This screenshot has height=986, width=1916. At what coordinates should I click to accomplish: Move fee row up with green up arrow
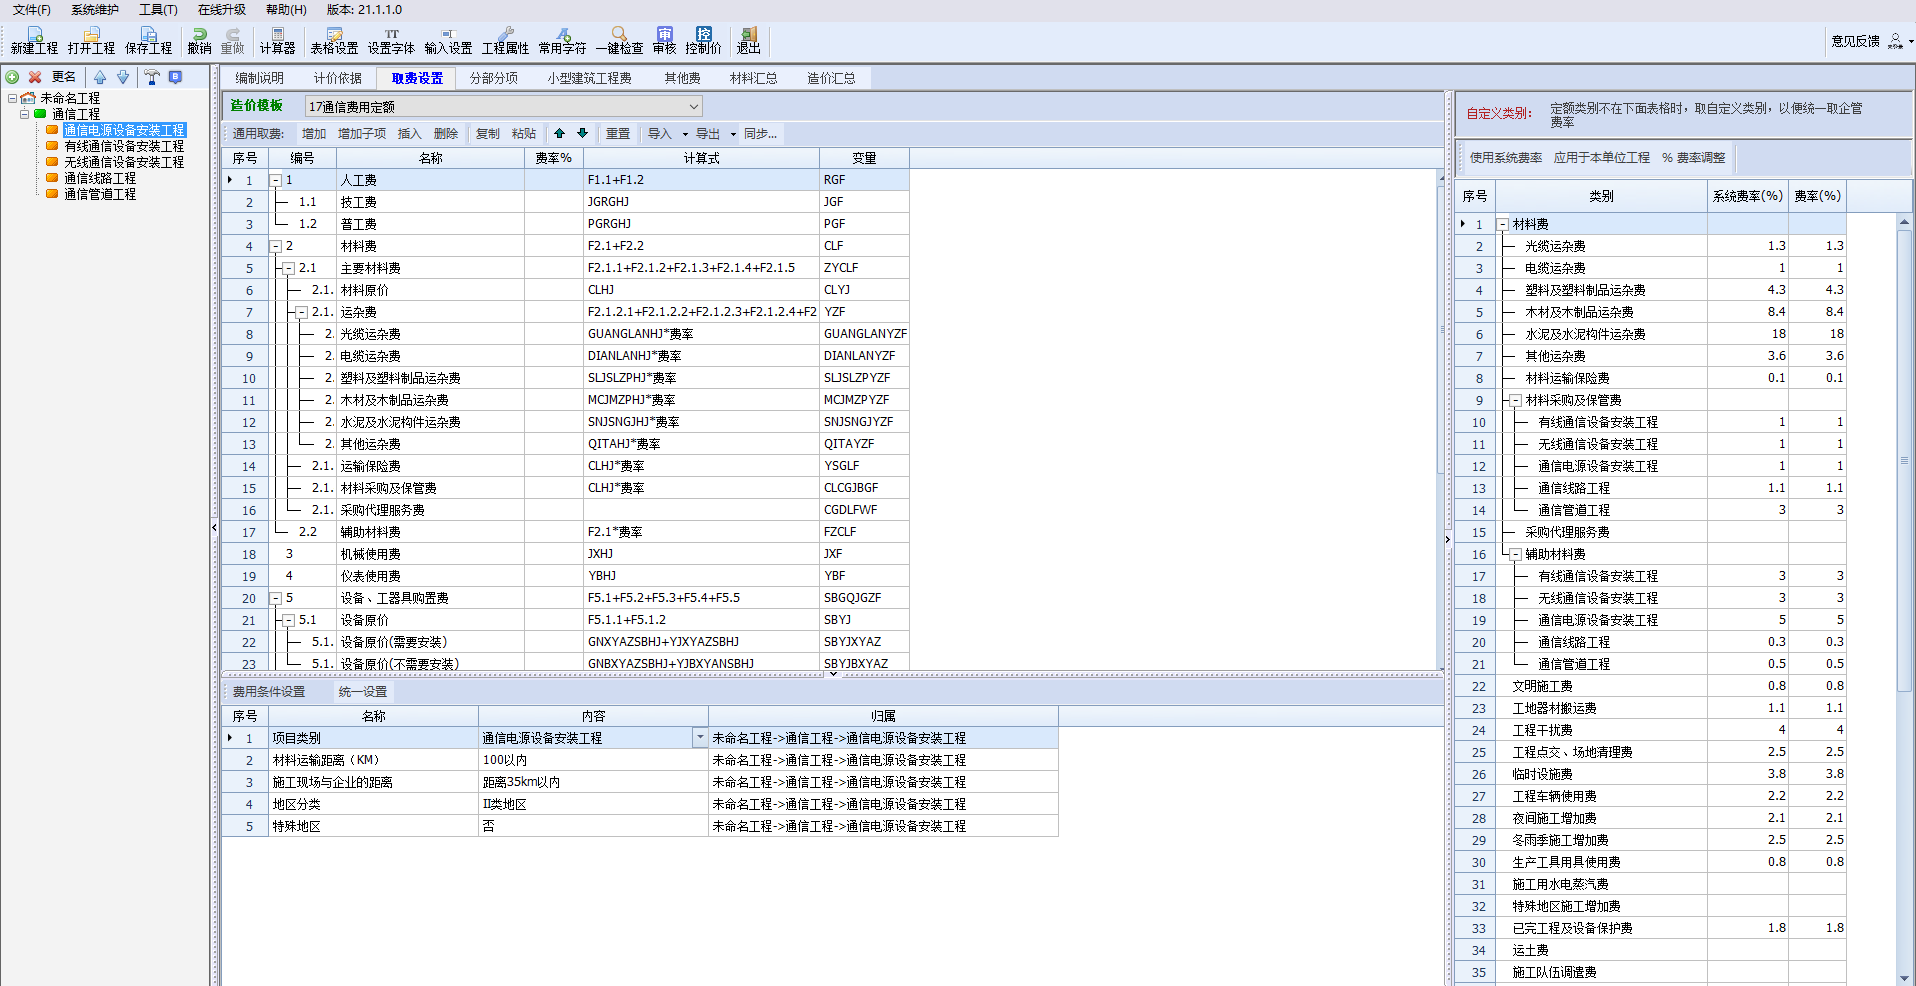click(559, 133)
